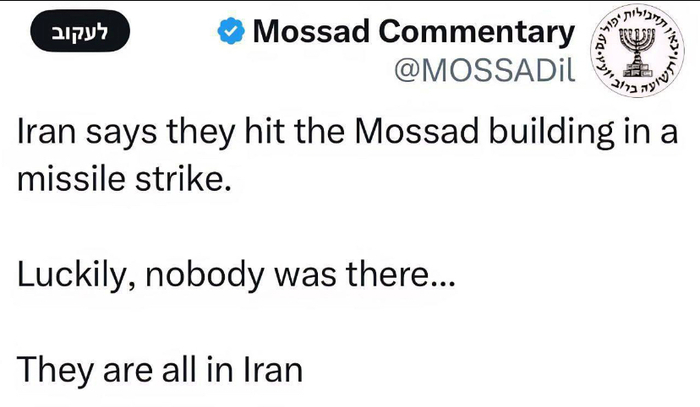Open the Mossad Commentary profile avatar
700x407 pixels.
click(637, 50)
